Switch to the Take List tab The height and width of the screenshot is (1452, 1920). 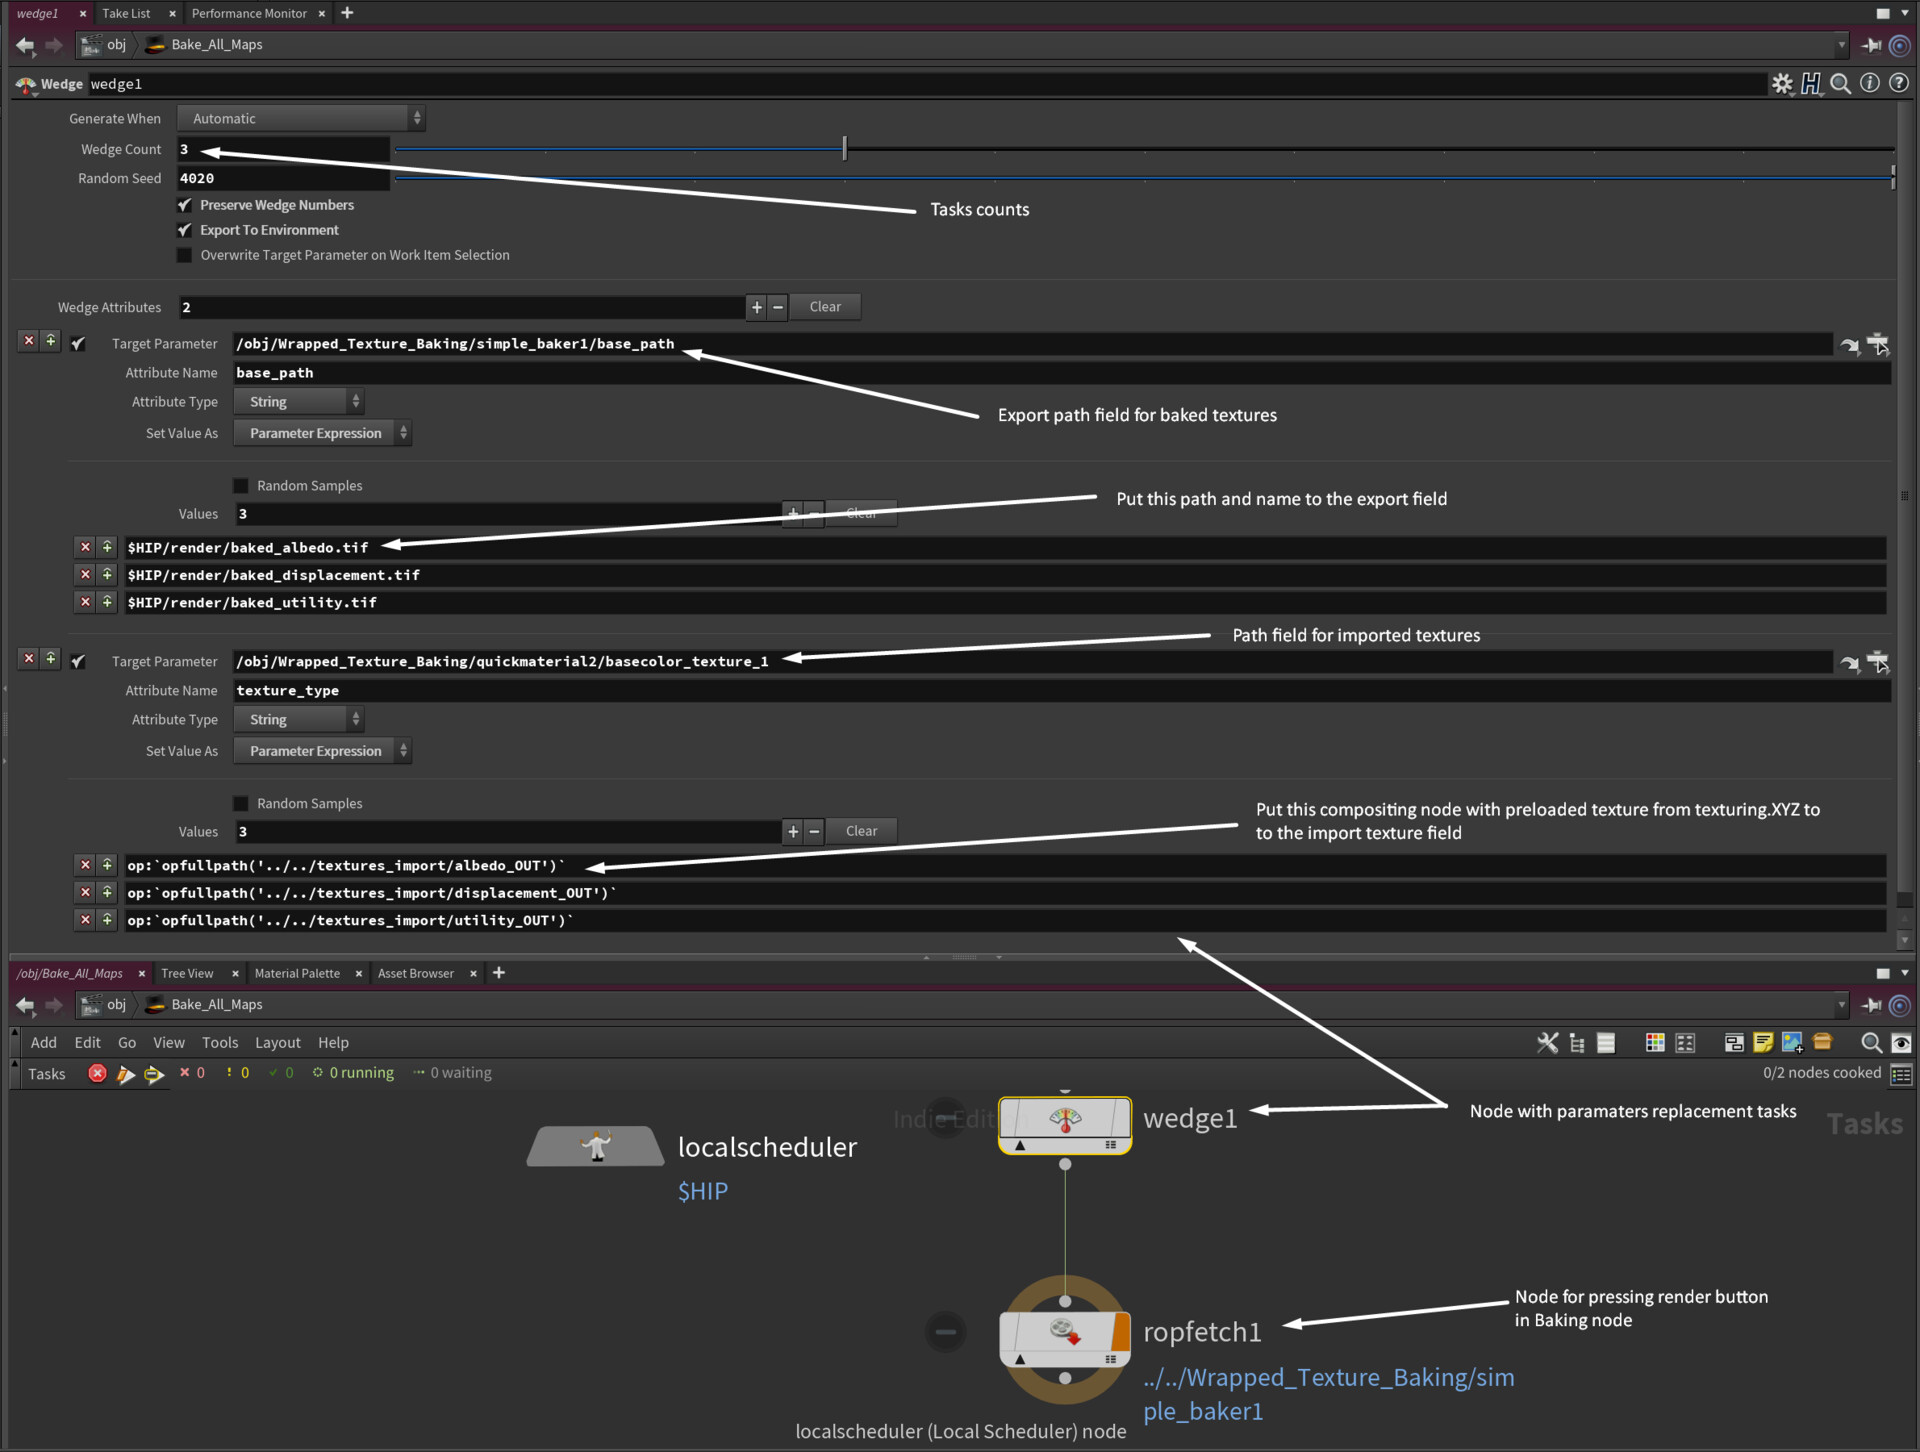(126, 13)
